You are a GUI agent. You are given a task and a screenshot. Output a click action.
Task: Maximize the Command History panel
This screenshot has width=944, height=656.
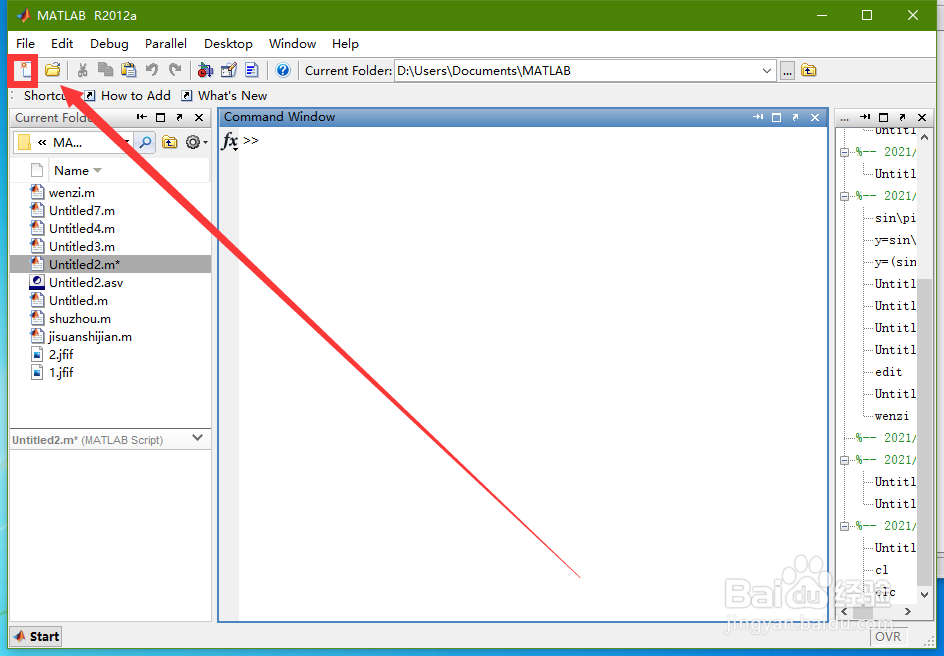(x=883, y=117)
